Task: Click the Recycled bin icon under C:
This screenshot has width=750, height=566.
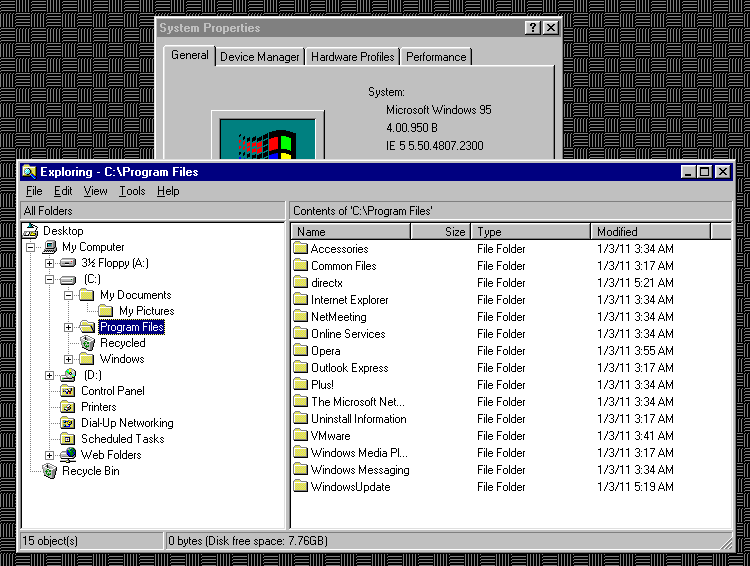Action: point(87,343)
